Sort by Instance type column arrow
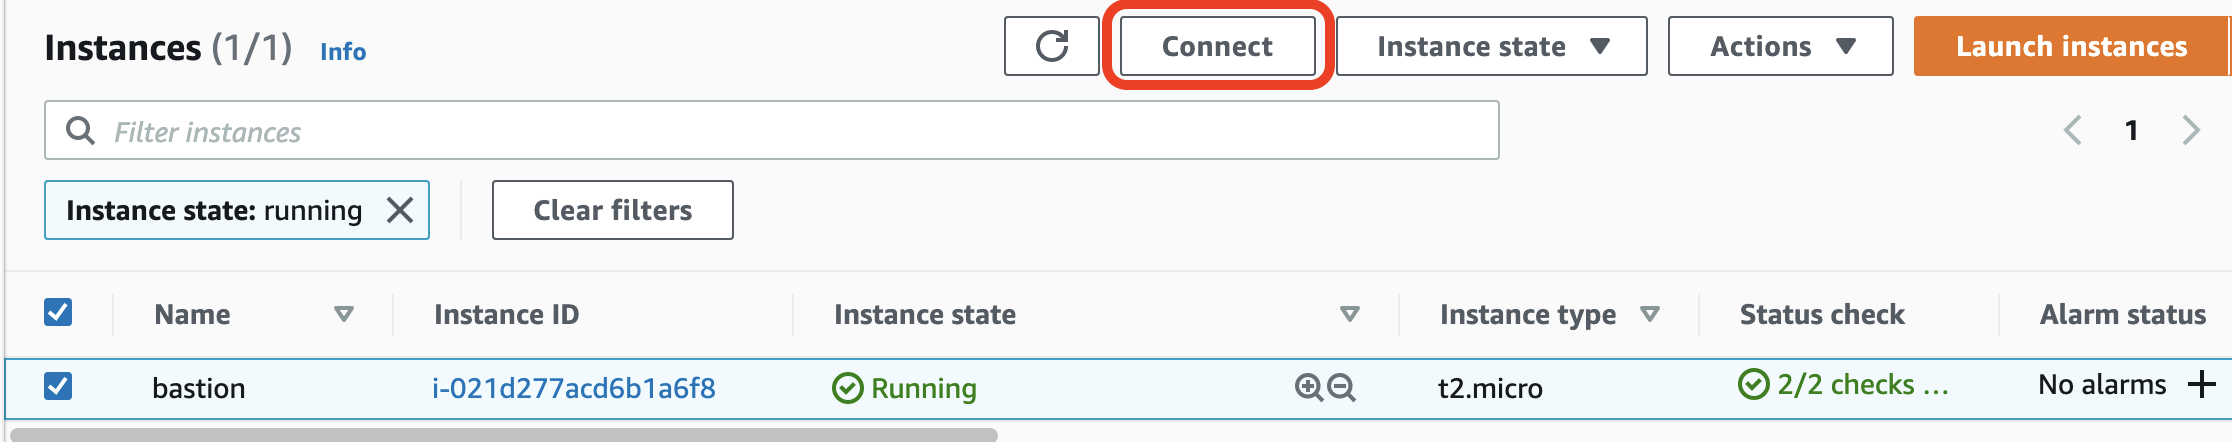The image size is (2232, 442). (1650, 314)
